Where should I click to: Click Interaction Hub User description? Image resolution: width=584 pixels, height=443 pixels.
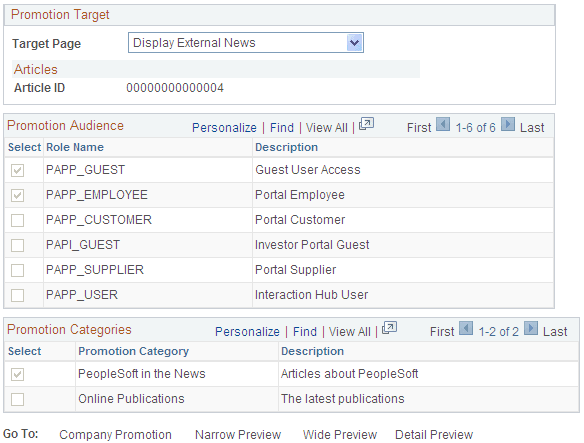311,295
